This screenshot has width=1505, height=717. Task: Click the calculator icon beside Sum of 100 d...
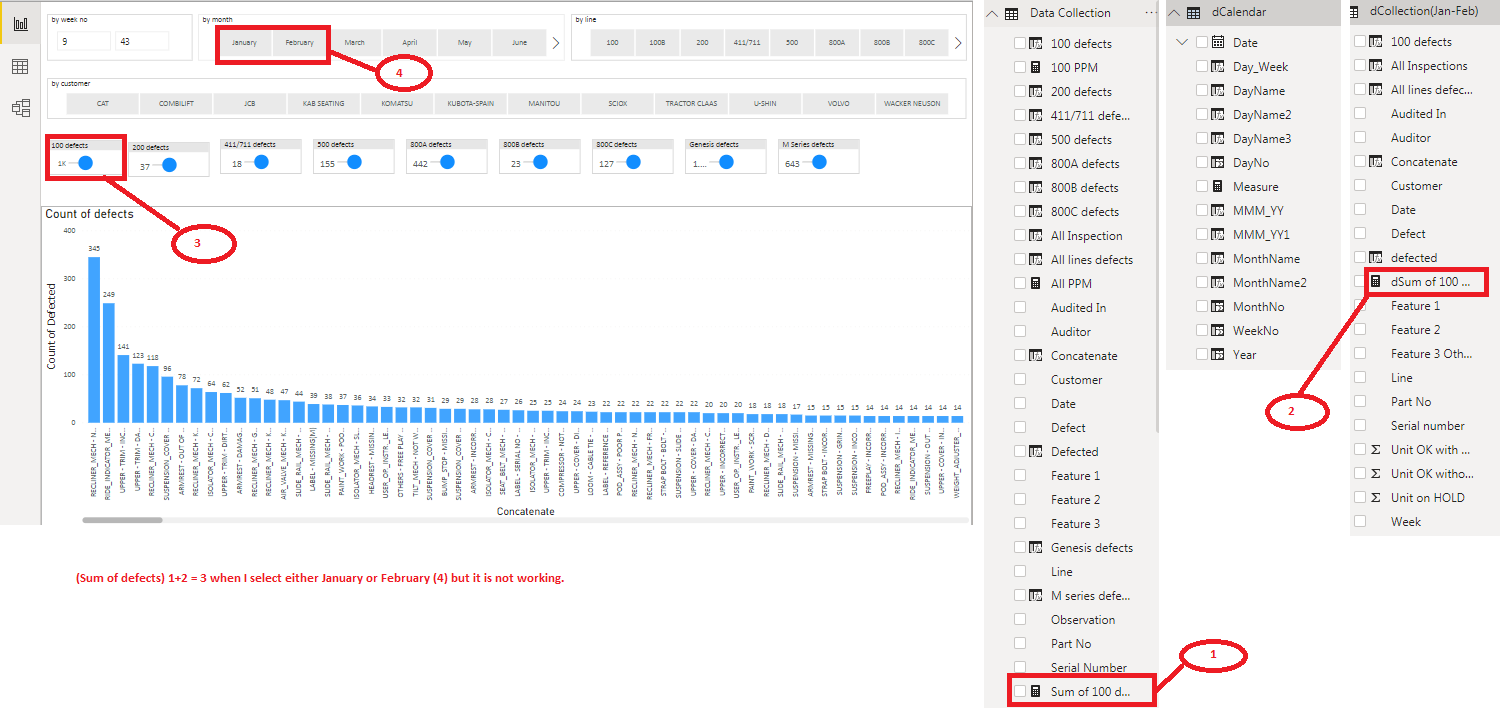[x=1035, y=691]
